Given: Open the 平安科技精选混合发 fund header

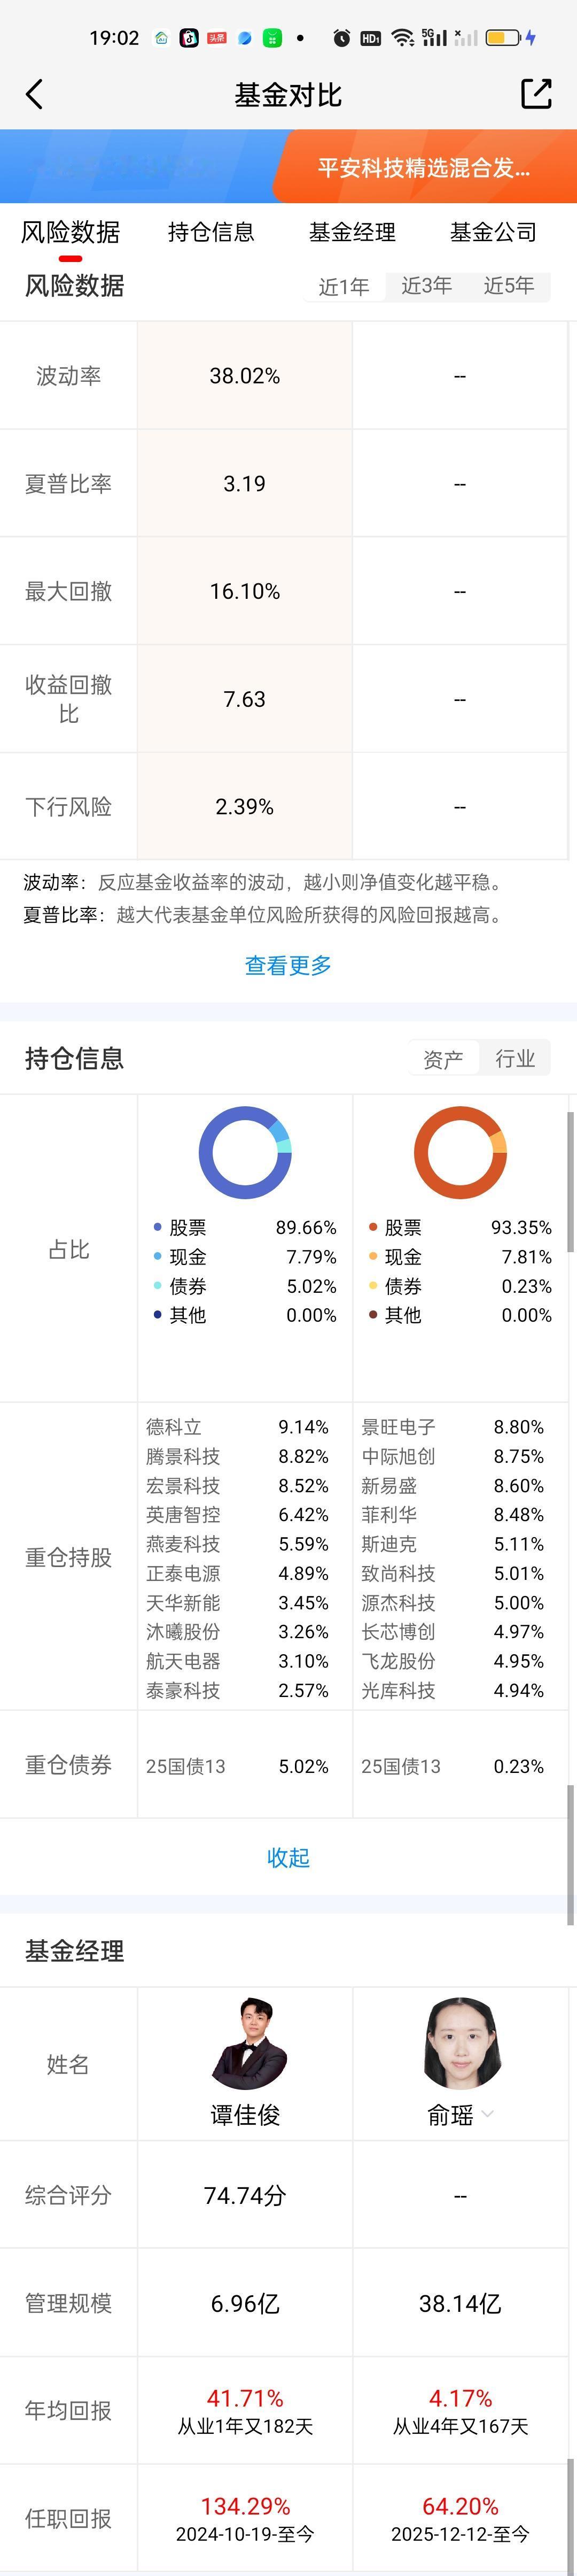Looking at the screenshot, I should click(x=424, y=168).
